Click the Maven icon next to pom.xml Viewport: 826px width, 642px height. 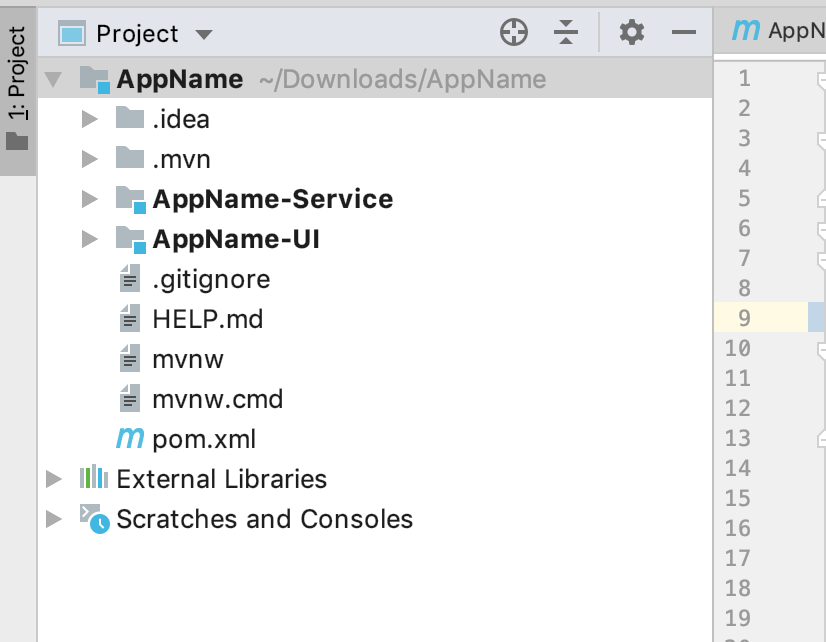pyautogui.click(x=130, y=439)
